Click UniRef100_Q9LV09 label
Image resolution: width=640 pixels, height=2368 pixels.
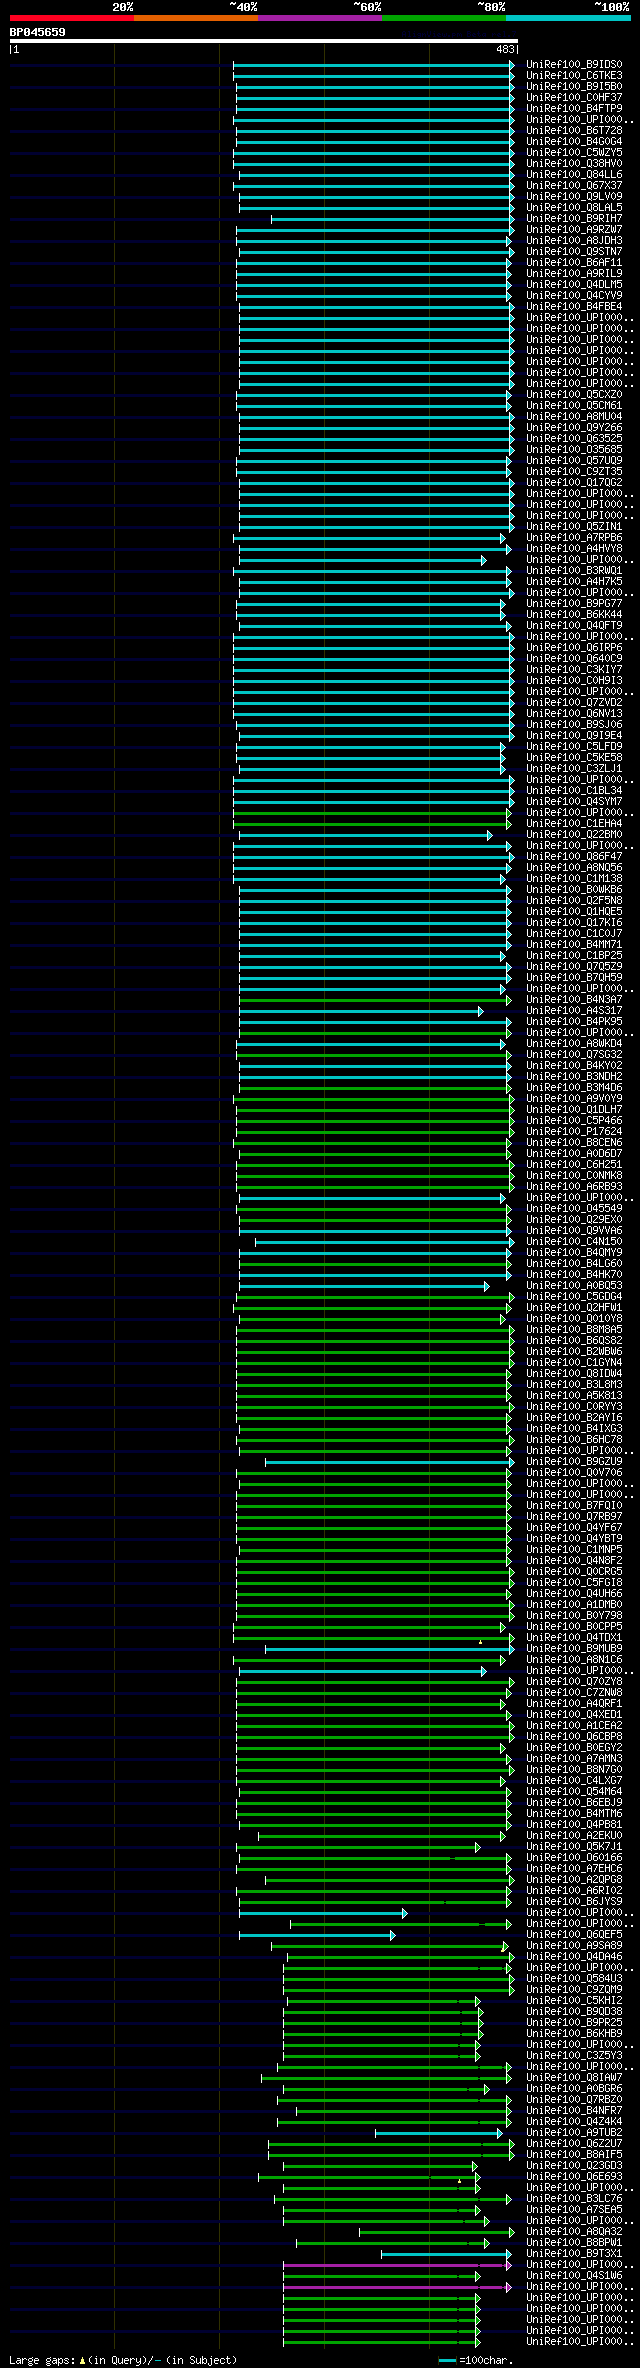point(574,196)
